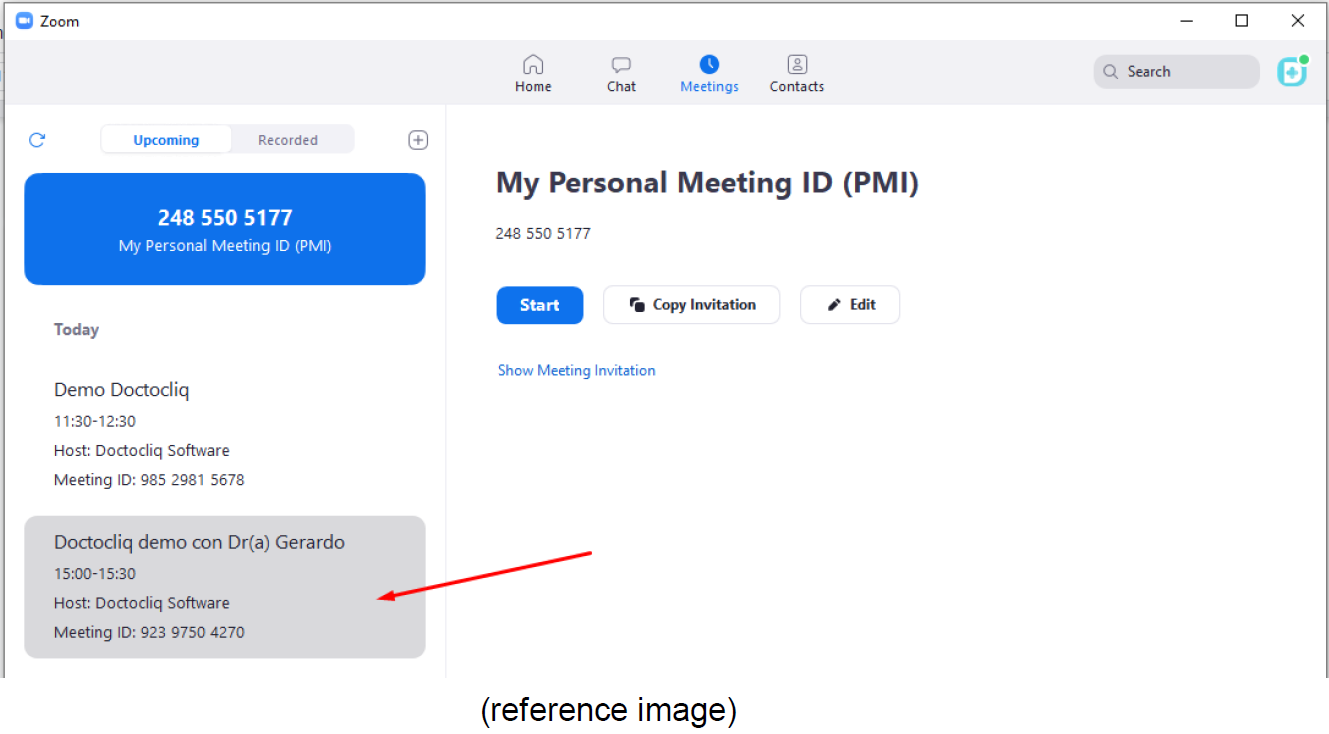This screenshot has height=734, width=1329.
Task: Select Doctocliq demo con Dr(a) Gerardo meeting
Action: point(225,587)
